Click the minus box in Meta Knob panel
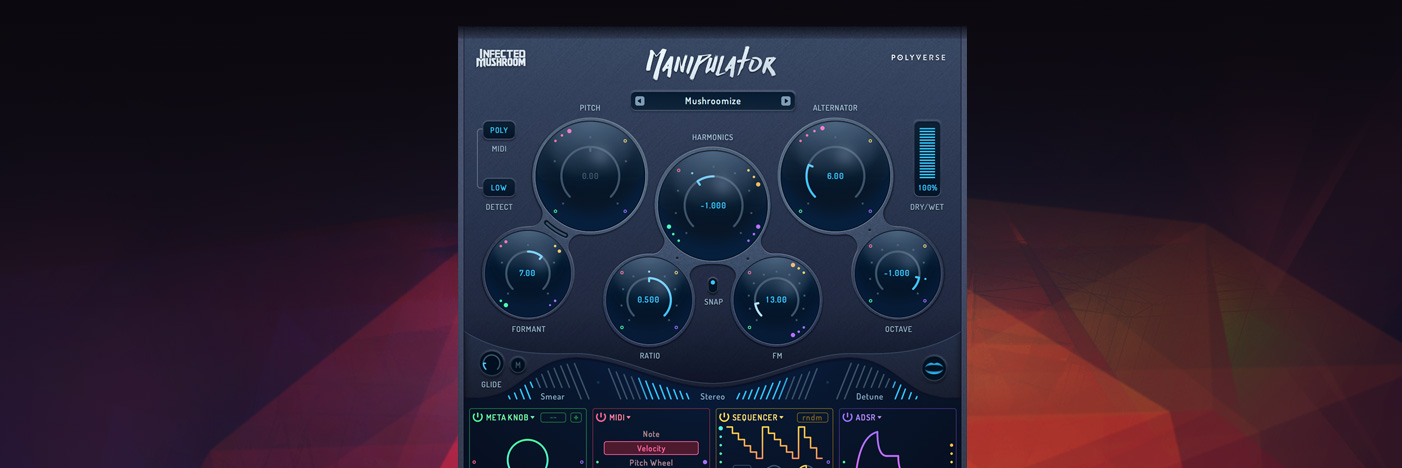Image resolution: width=1402 pixels, height=468 pixels. (x=553, y=417)
